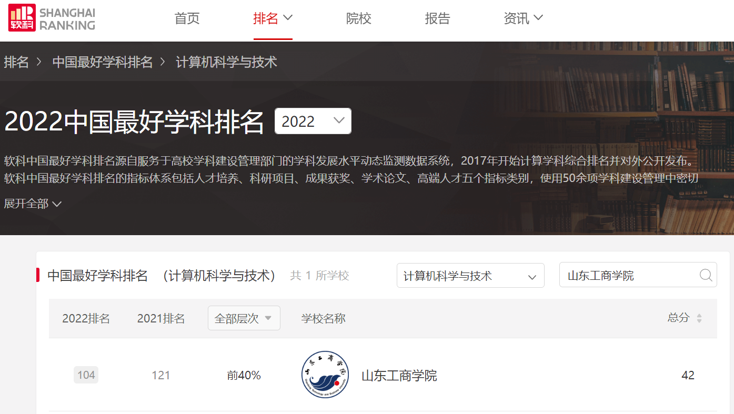The image size is (734, 414).
Task: Click the Shanghai Ranking logo
Action: (51, 18)
